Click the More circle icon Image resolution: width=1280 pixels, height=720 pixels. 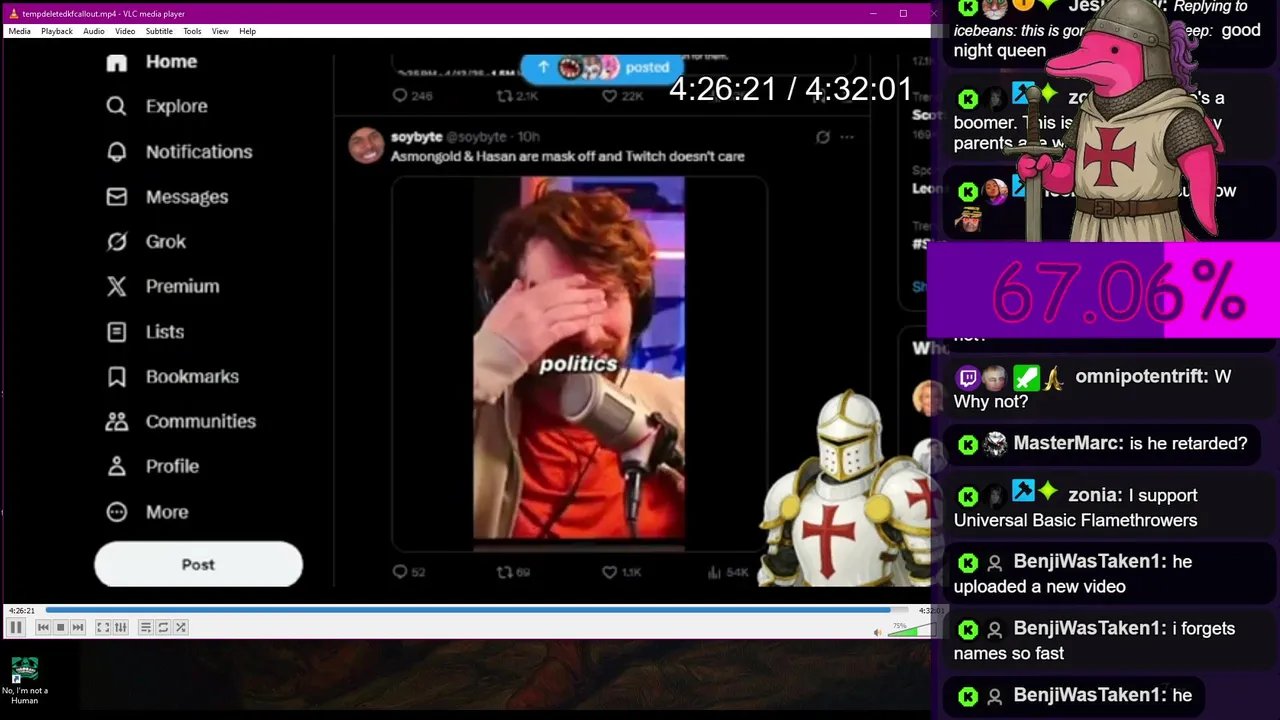(117, 511)
